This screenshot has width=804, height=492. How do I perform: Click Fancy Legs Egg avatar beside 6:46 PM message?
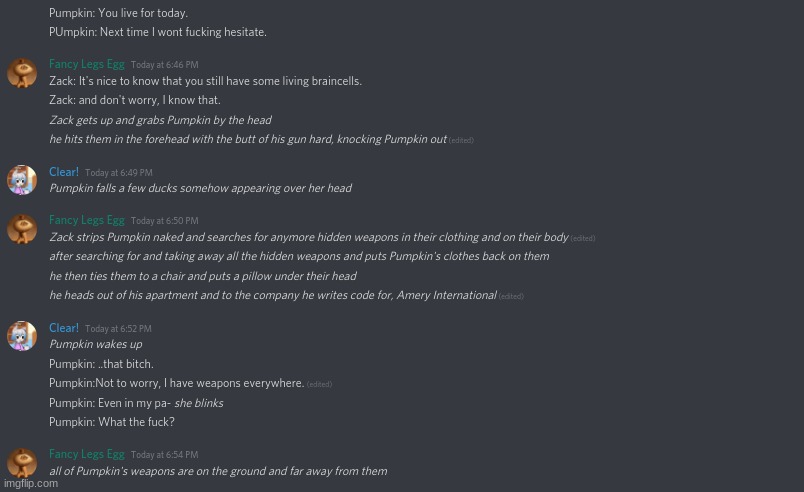[22, 73]
